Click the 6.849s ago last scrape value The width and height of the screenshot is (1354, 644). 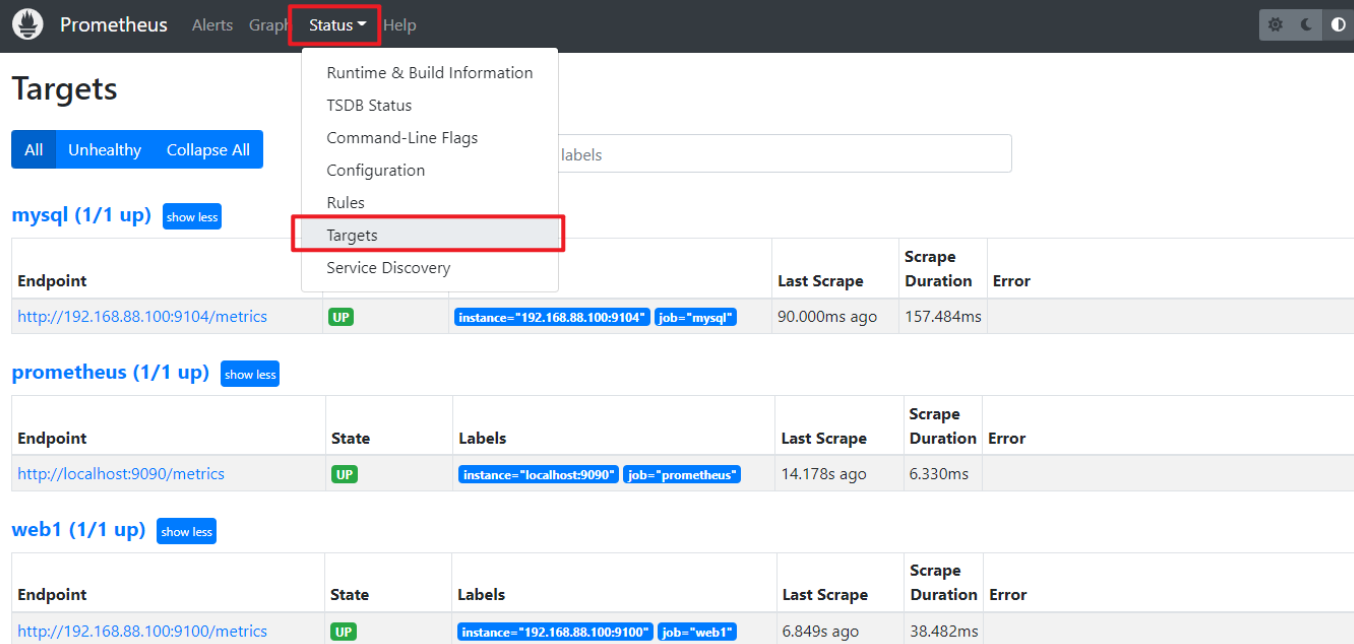click(820, 631)
